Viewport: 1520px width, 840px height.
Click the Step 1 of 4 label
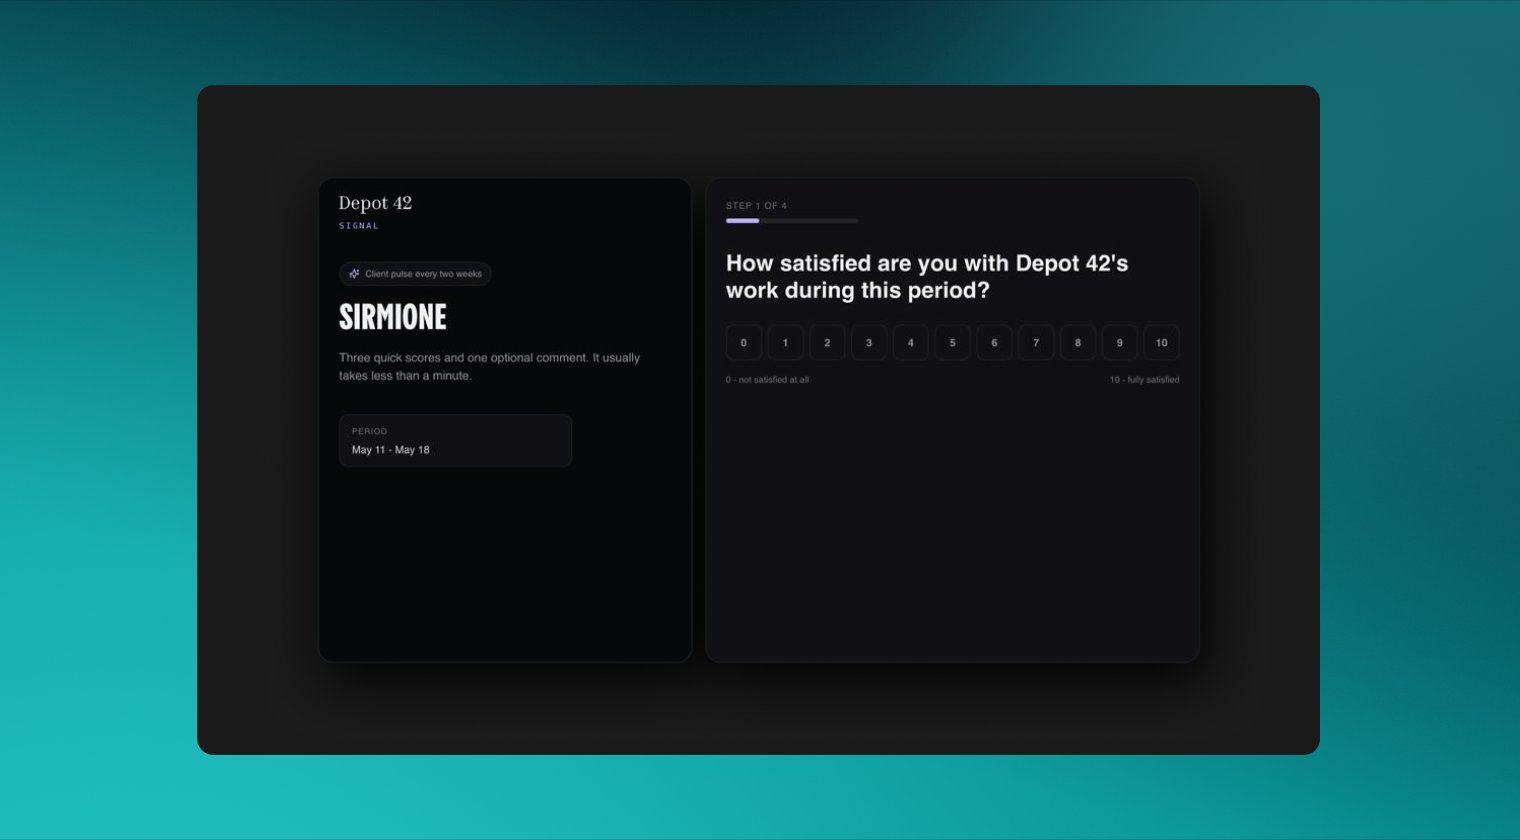[x=756, y=206]
